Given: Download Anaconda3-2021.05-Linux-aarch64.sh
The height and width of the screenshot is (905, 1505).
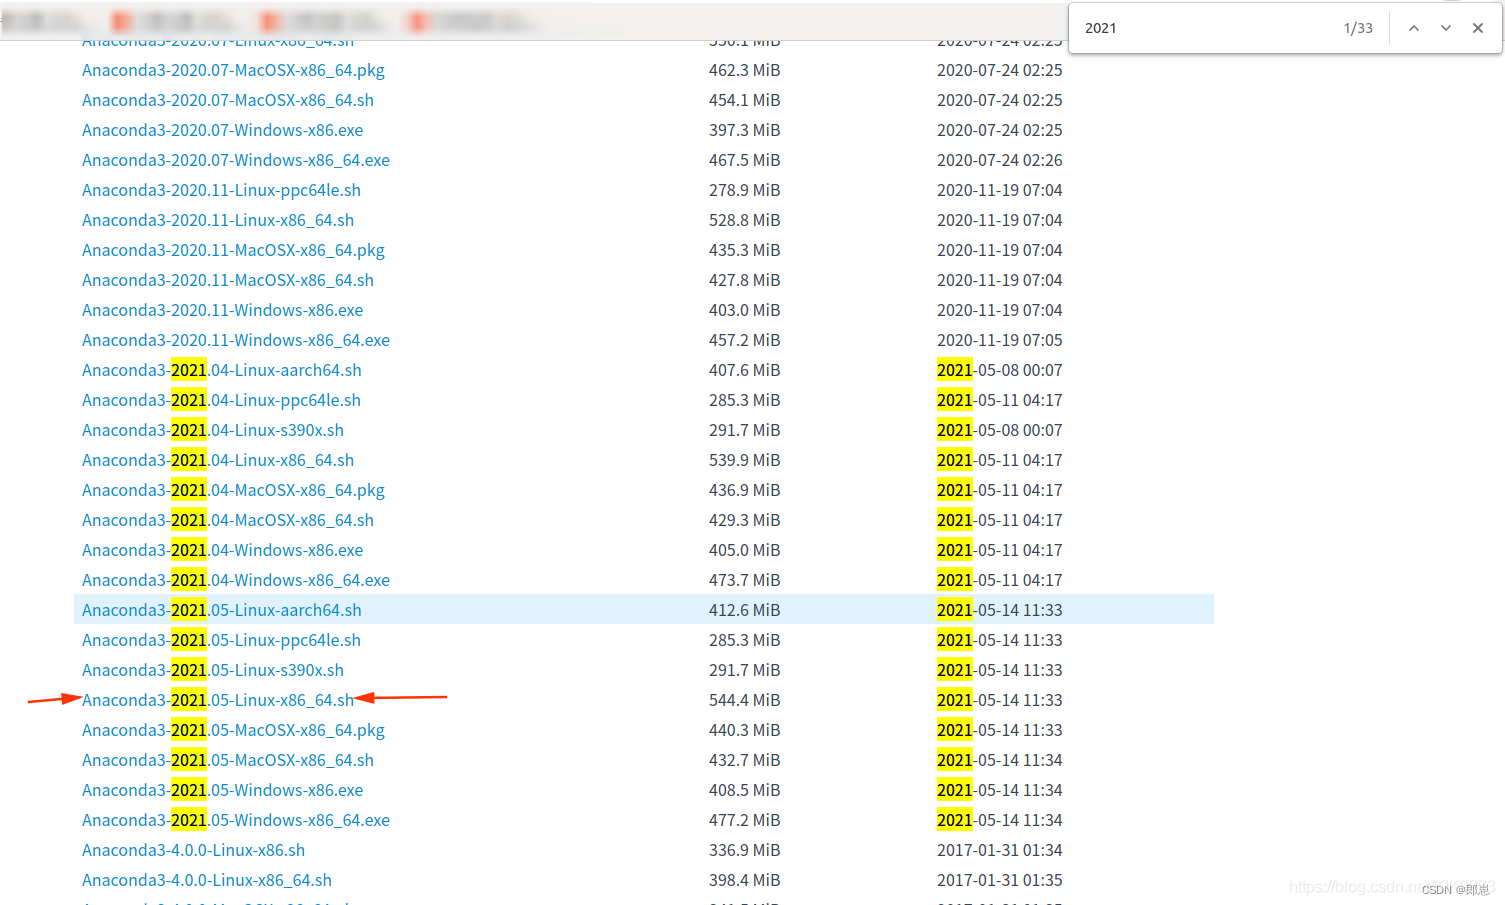Looking at the screenshot, I should 222,610.
